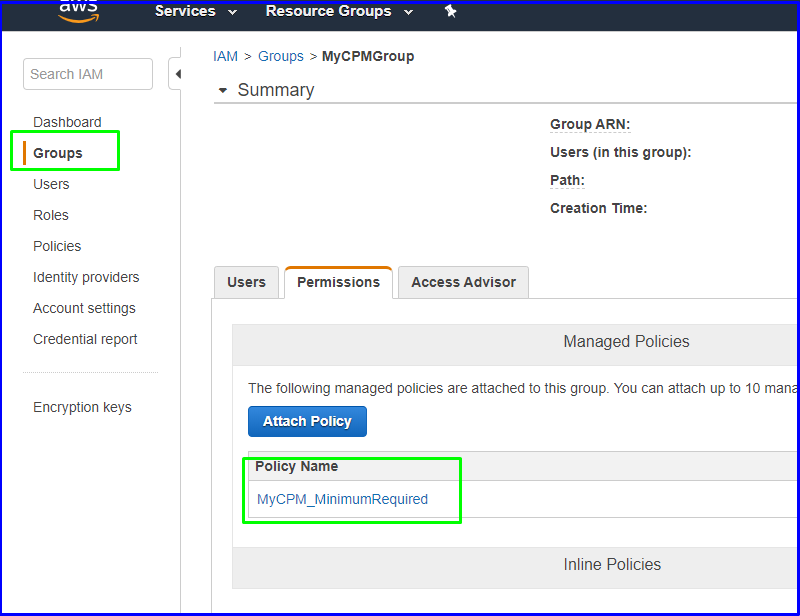This screenshot has height=616, width=800.
Task: Open Identity providers in sidebar
Action: point(86,277)
